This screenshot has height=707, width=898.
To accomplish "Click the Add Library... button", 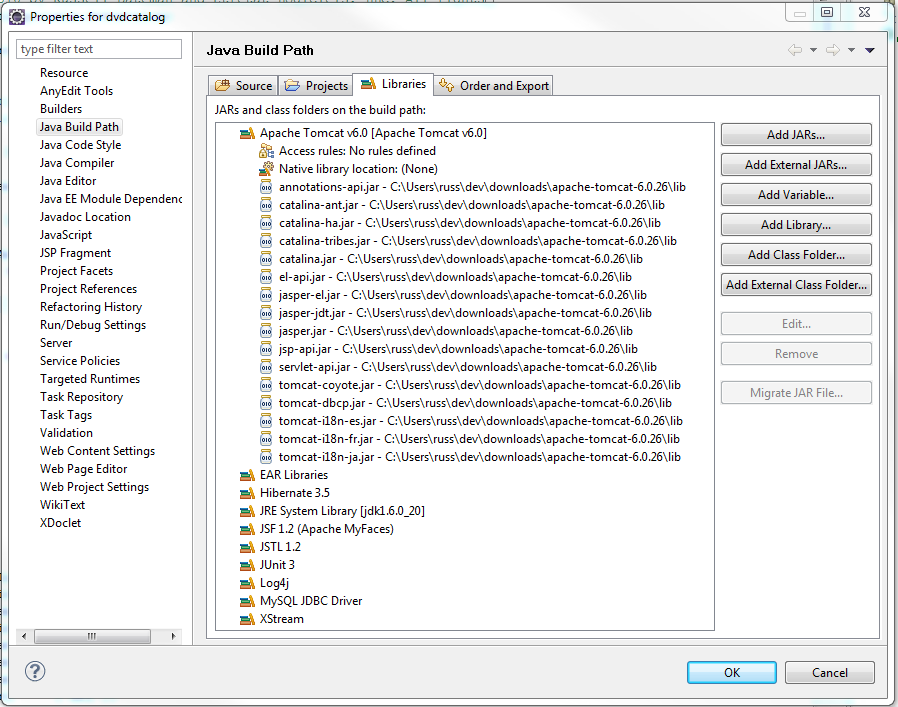I will click(796, 225).
